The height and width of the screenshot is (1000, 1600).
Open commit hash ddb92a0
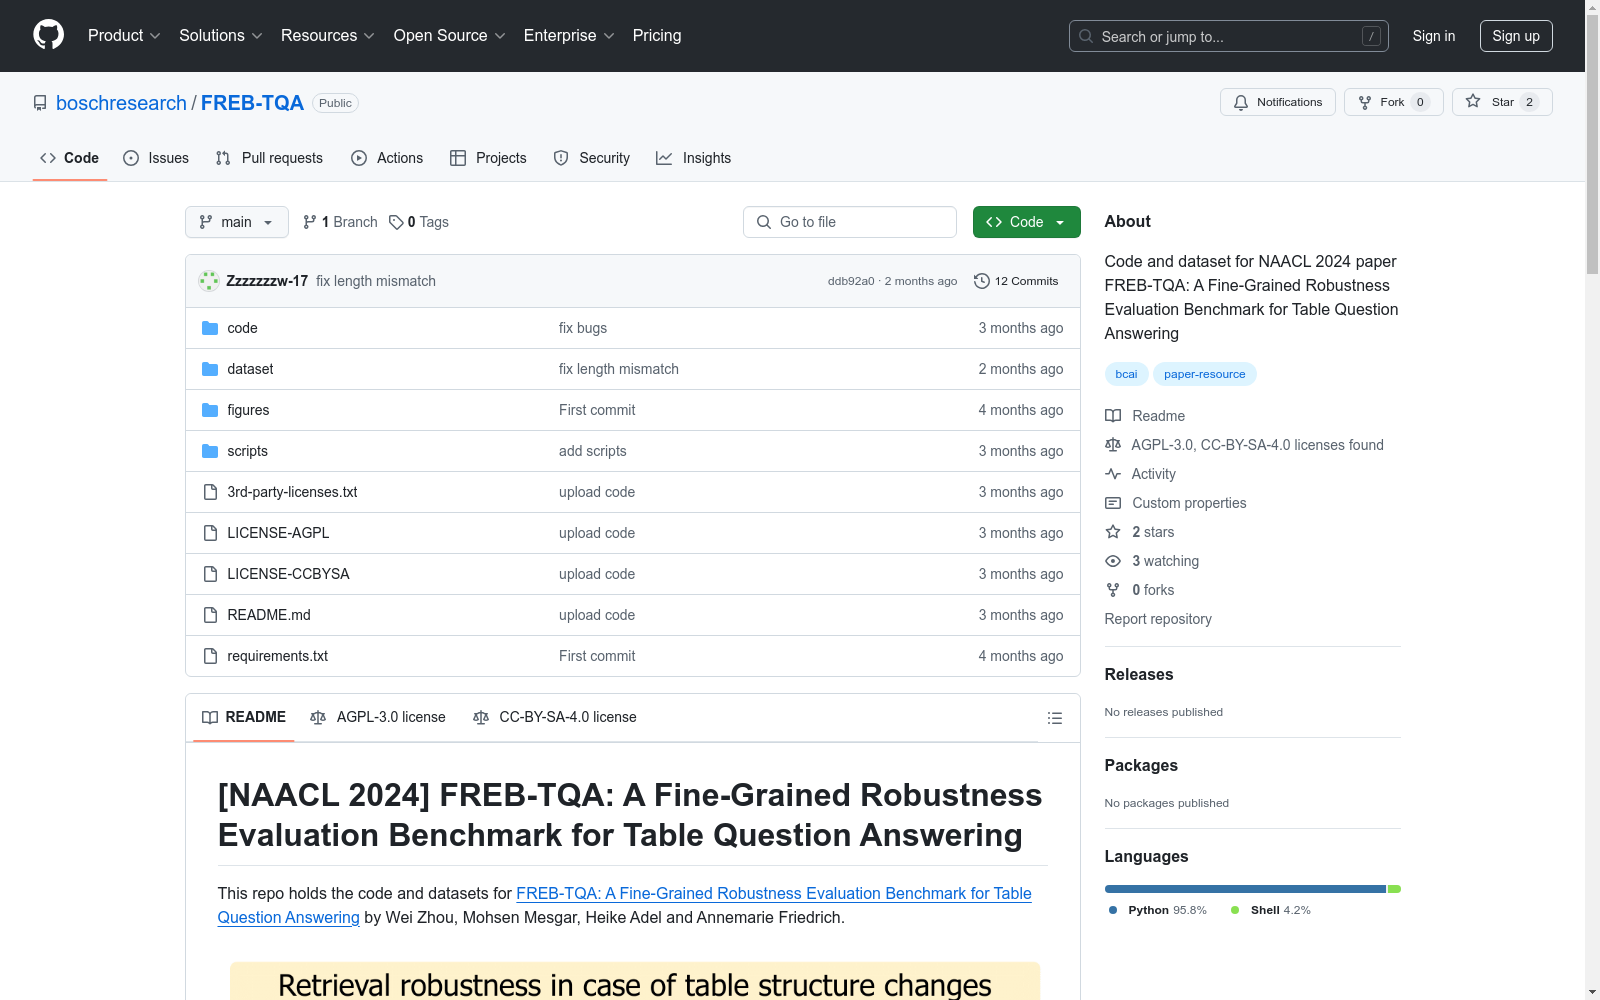tap(851, 281)
